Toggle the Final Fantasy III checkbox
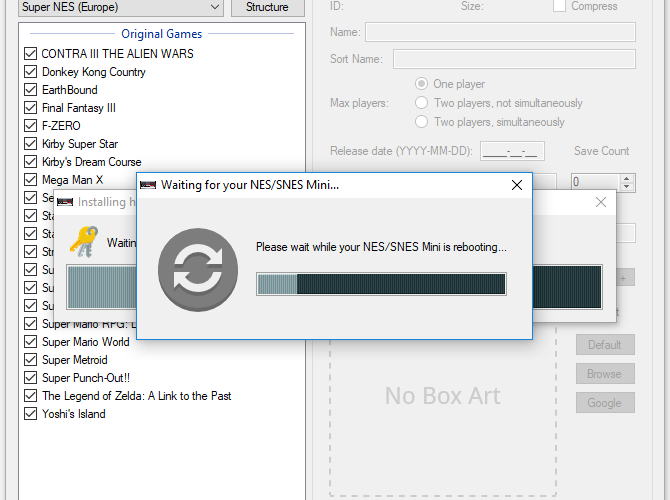Viewport: 670px width, 500px height. point(30,107)
